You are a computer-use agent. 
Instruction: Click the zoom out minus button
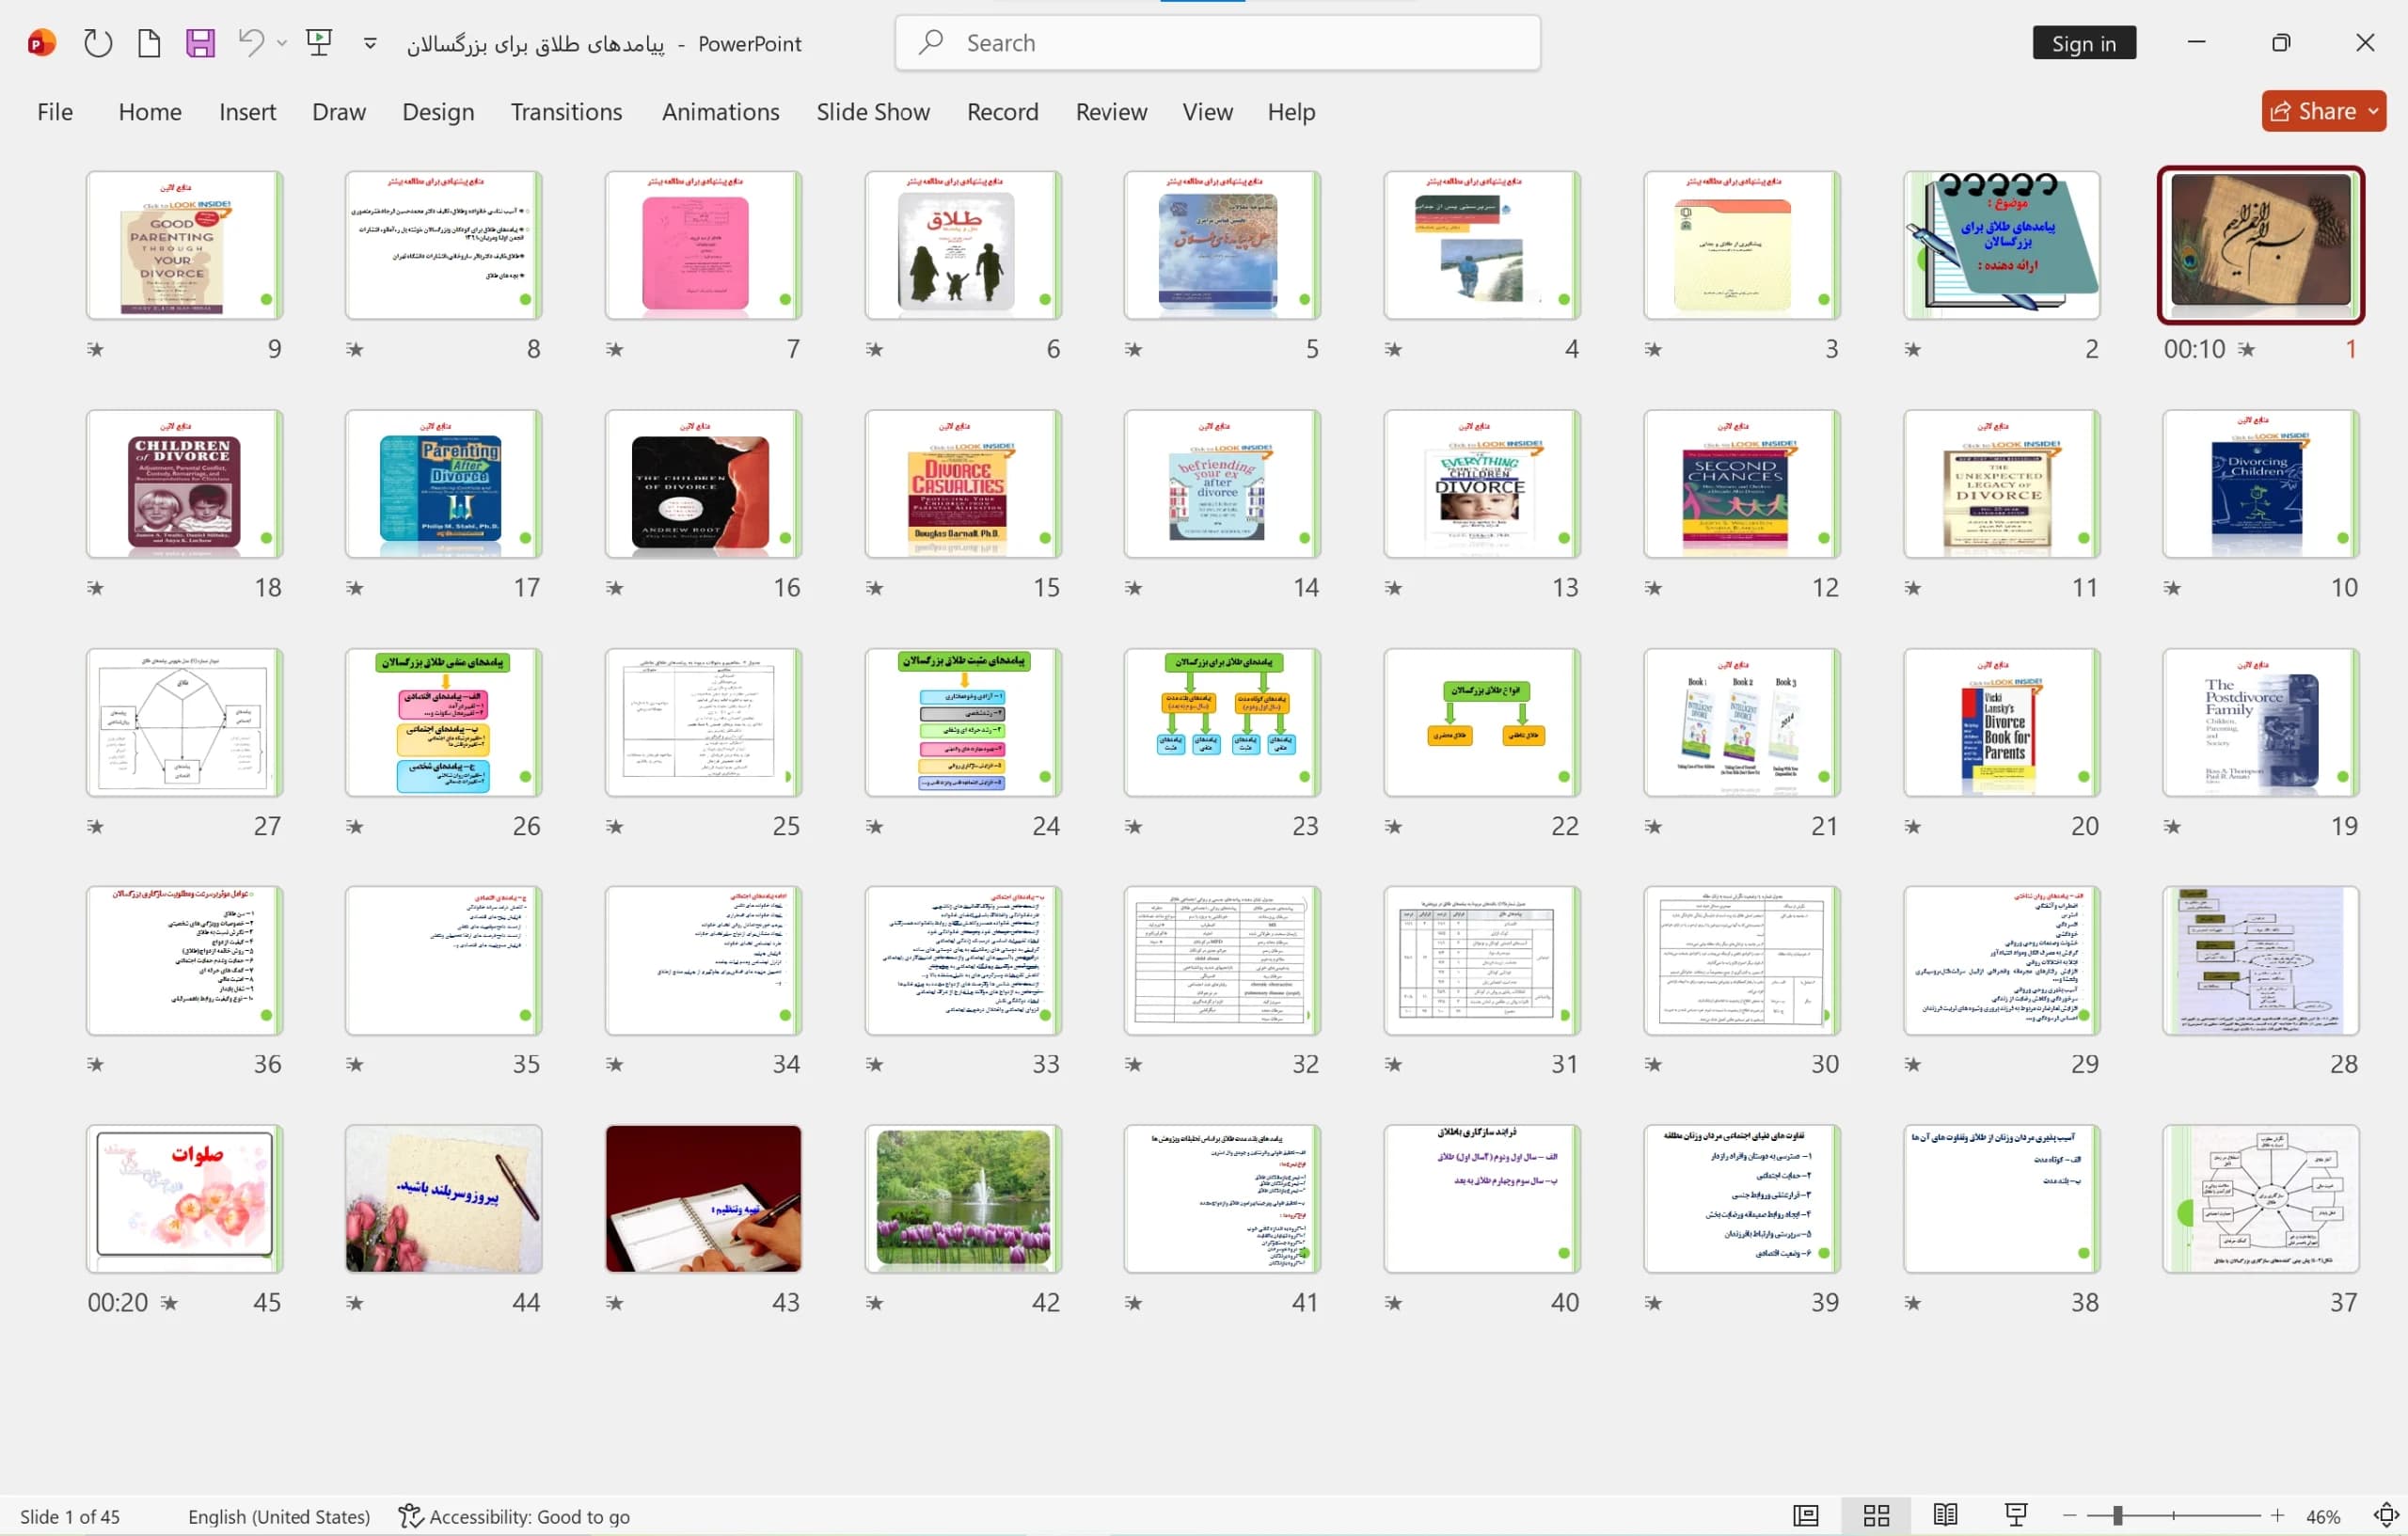(x=2070, y=1516)
